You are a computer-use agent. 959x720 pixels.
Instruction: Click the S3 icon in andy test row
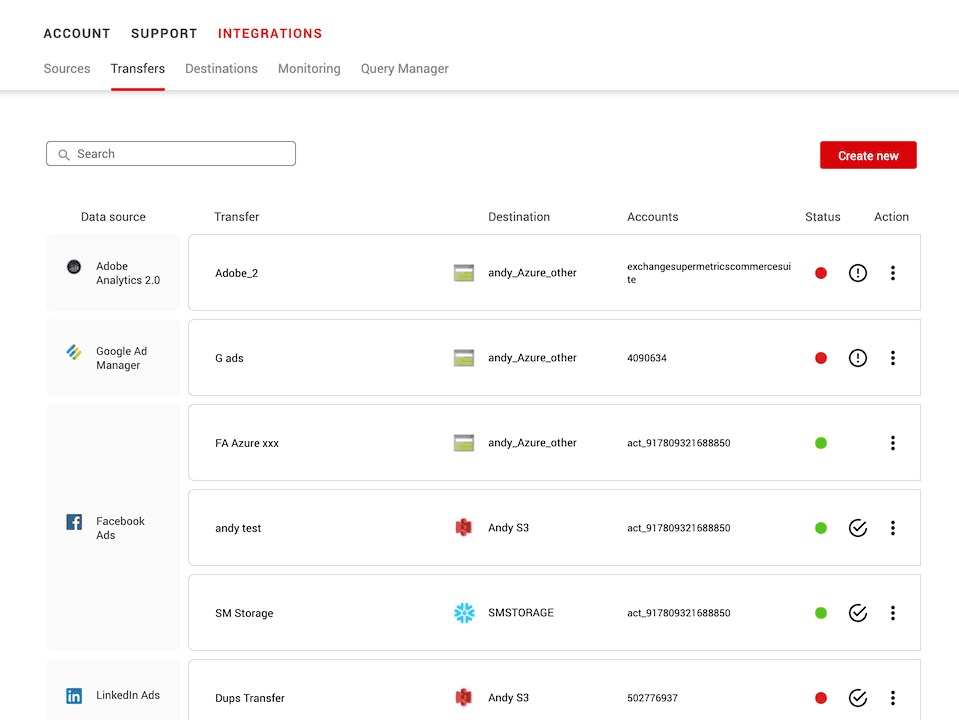[x=464, y=527]
